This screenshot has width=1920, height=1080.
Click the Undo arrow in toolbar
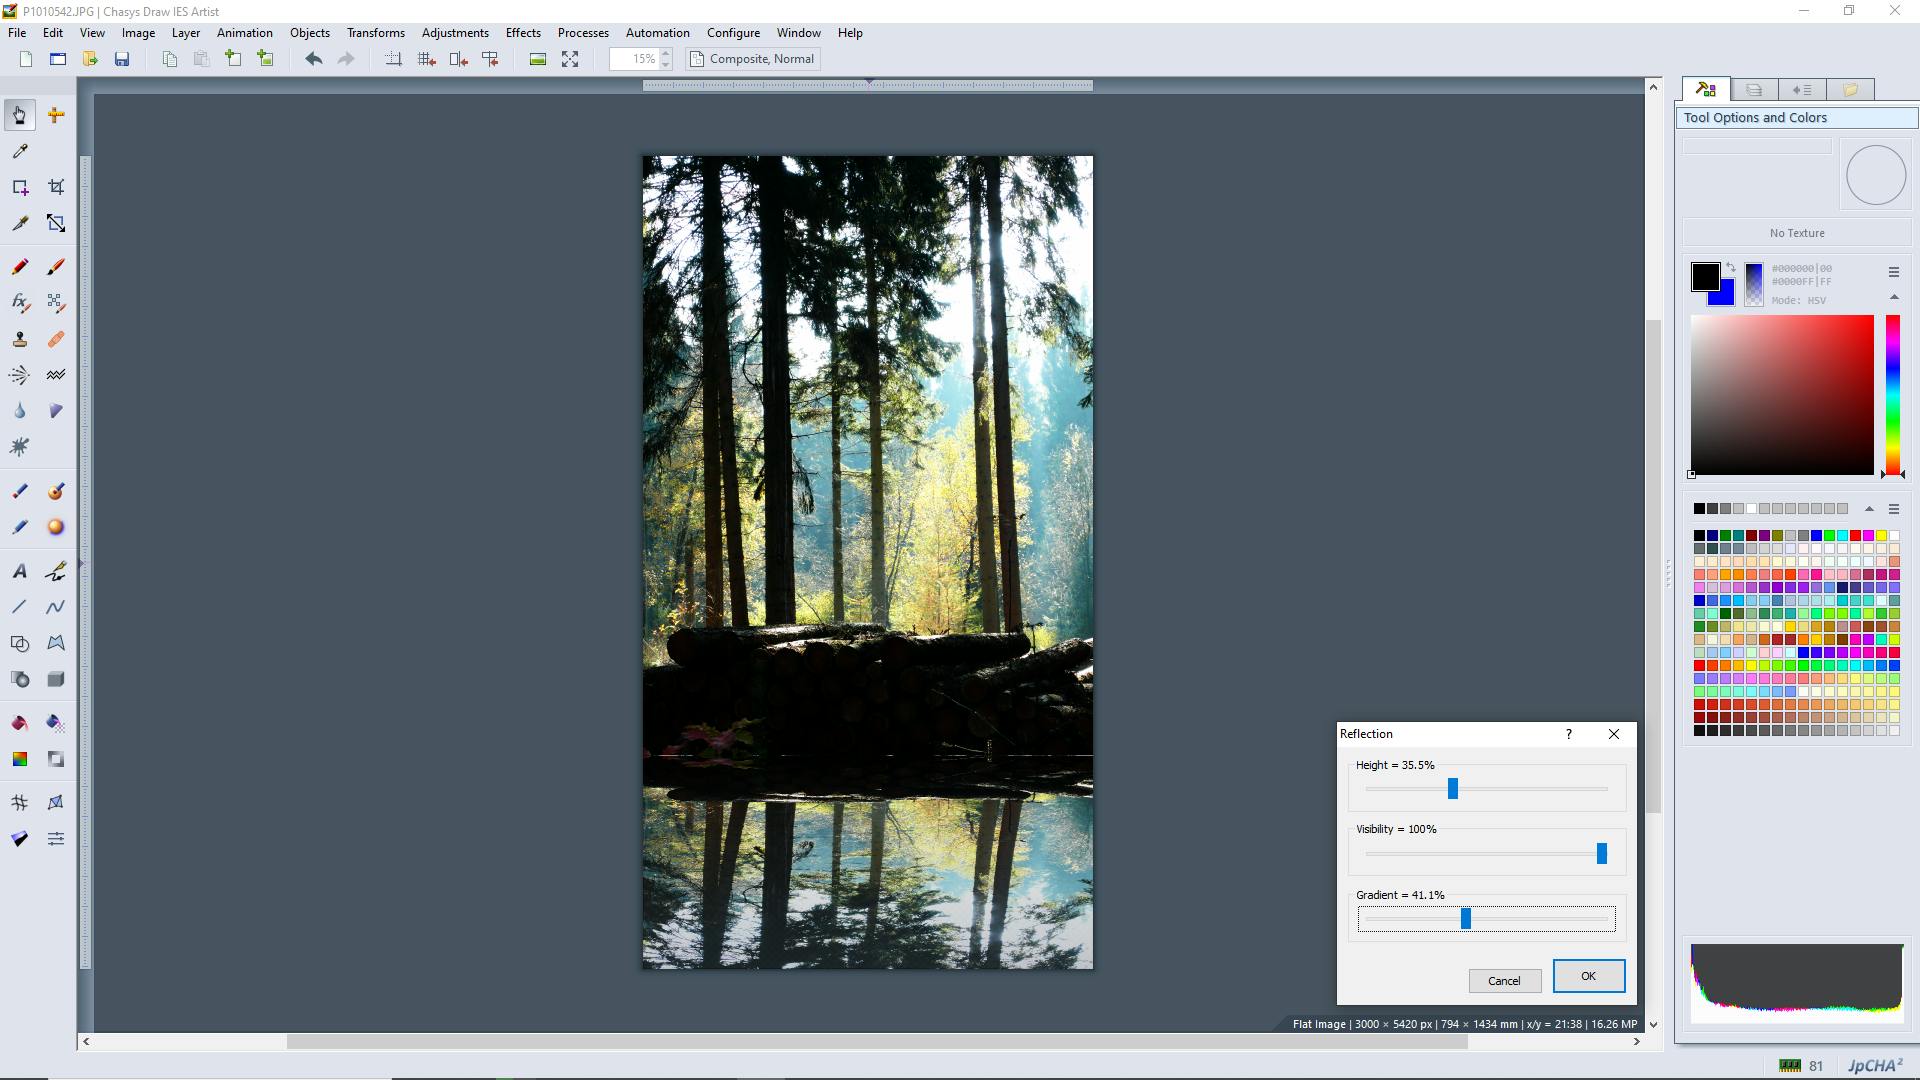pos(313,59)
